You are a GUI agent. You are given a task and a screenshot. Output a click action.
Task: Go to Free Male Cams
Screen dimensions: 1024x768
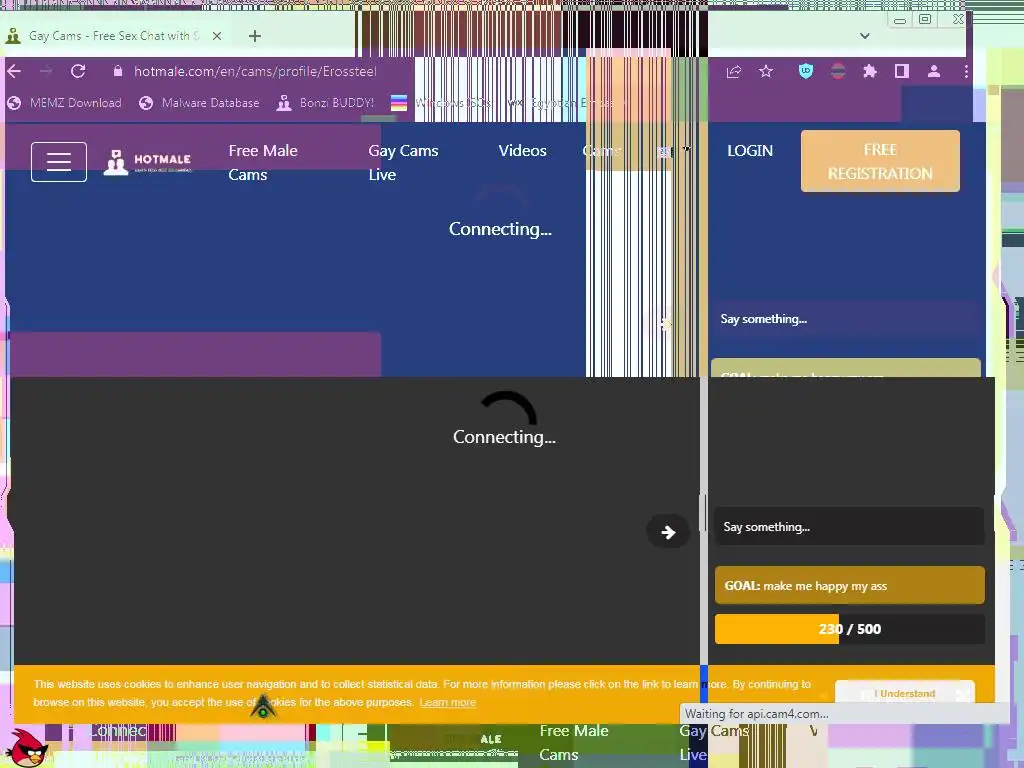(263, 163)
